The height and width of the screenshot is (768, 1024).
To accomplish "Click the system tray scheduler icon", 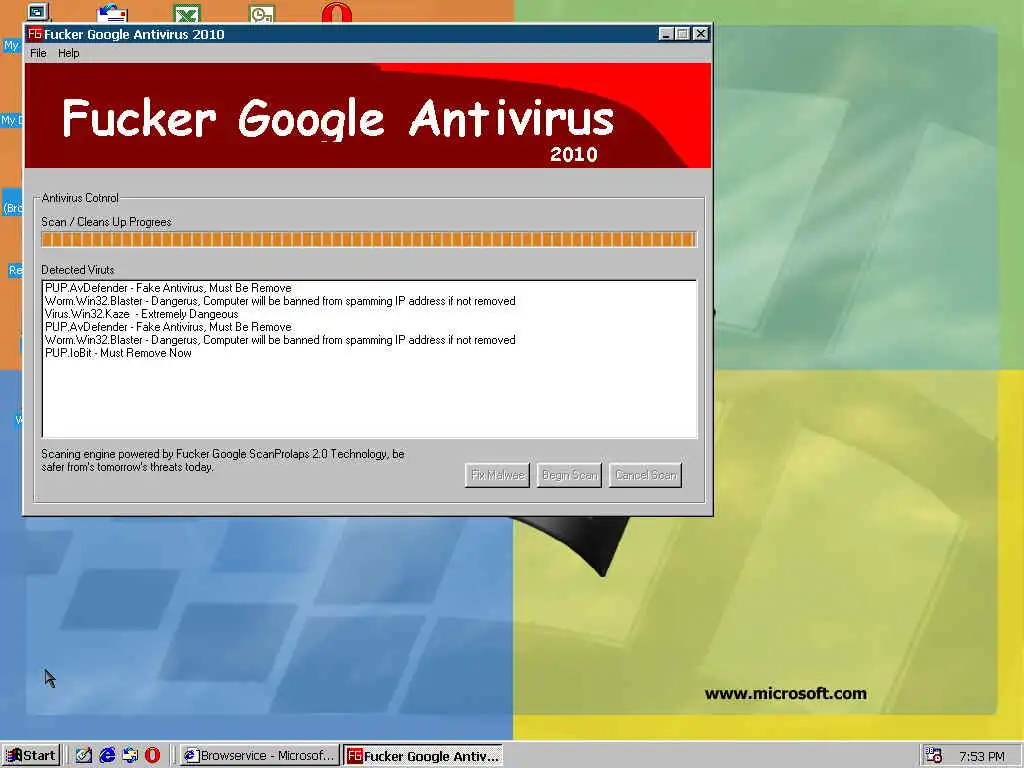I will click(933, 756).
